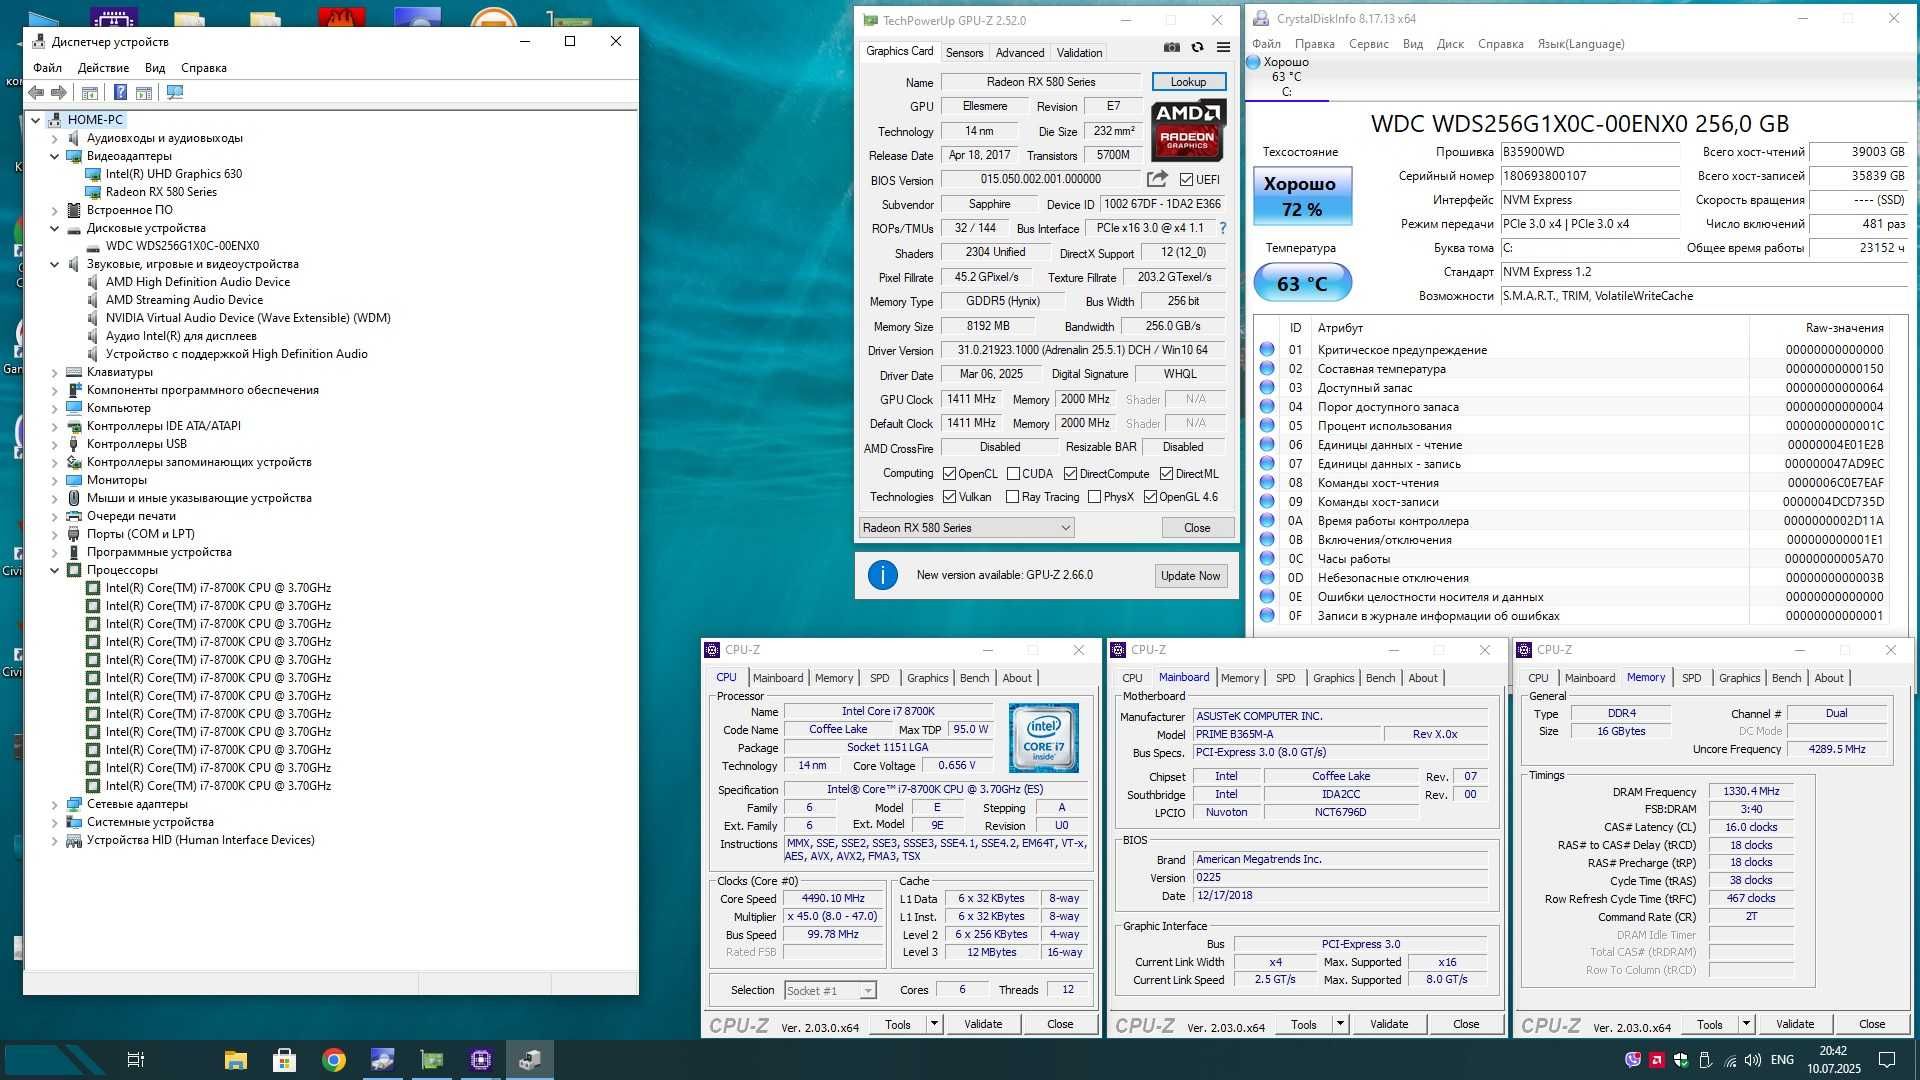Expand the Сетевые адаптеры tree node
The height and width of the screenshot is (1080, 1920).
click(55, 804)
